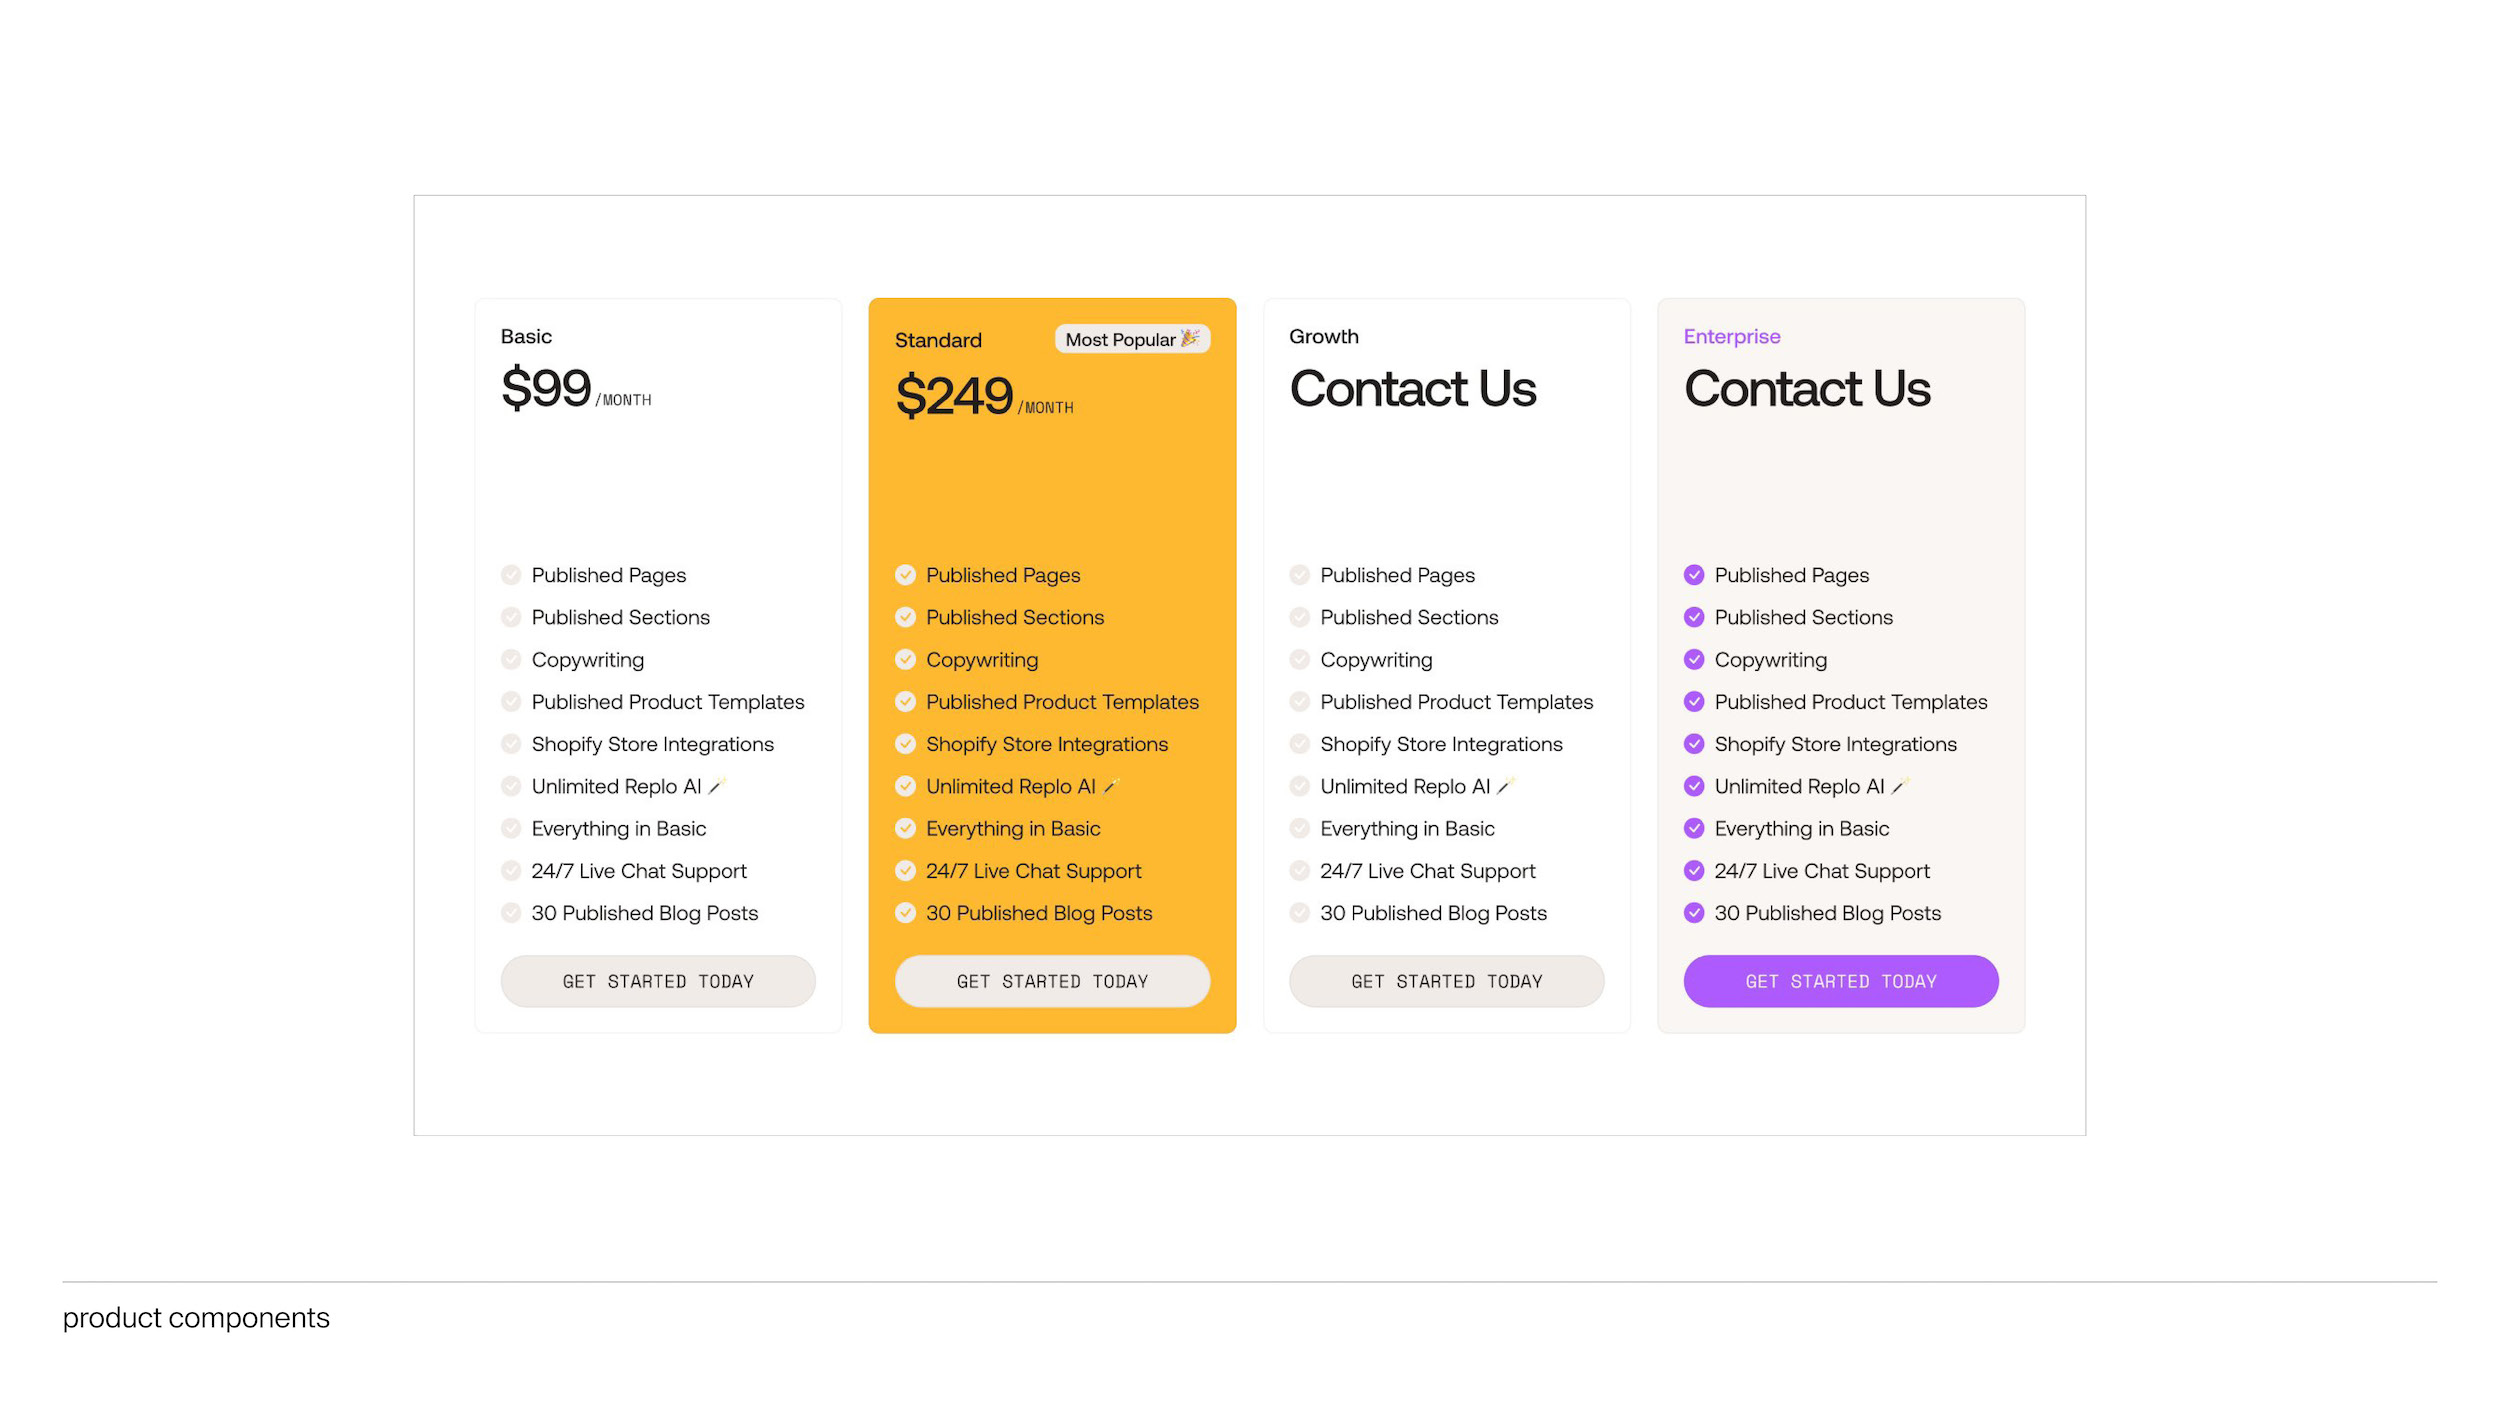The height and width of the screenshot is (1406, 2500).
Task: Click Get Started Today in Standard plan
Action: 1052,981
